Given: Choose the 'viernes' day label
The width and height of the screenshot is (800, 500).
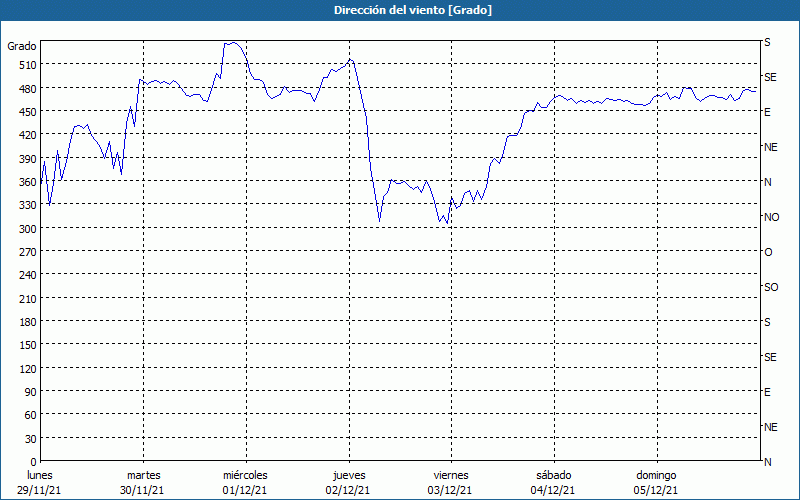Looking at the screenshot, I should 451,476.
